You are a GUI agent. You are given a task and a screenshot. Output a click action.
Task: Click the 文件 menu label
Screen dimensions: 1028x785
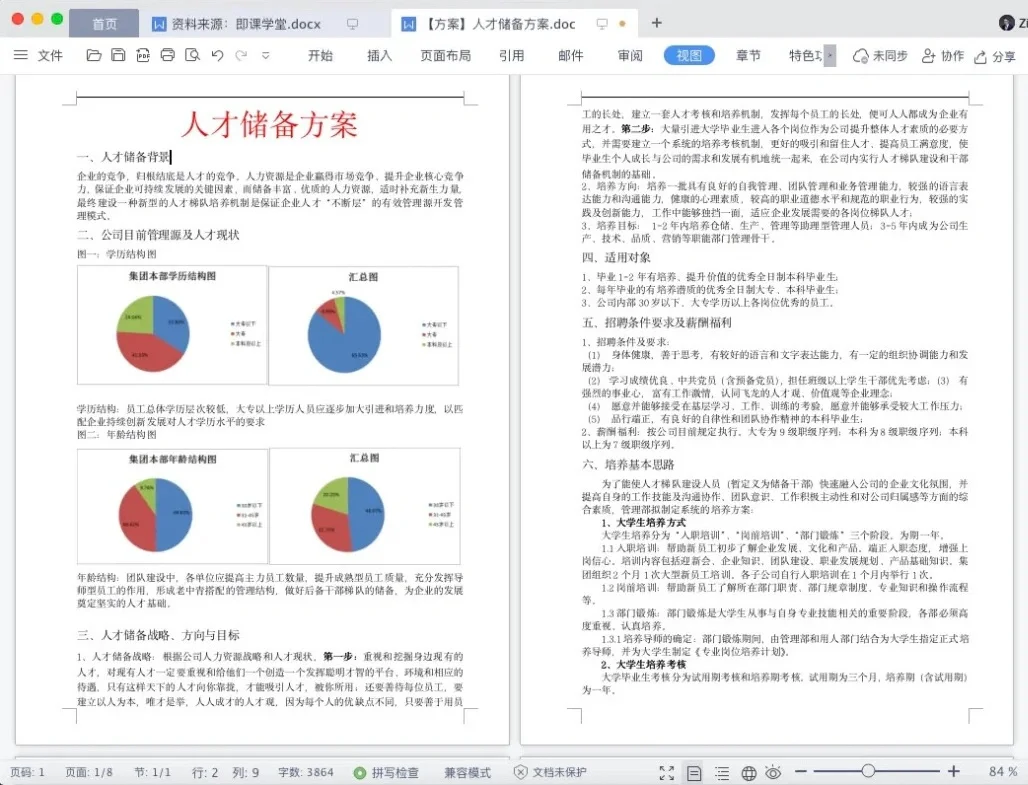(x=50, y=56)
